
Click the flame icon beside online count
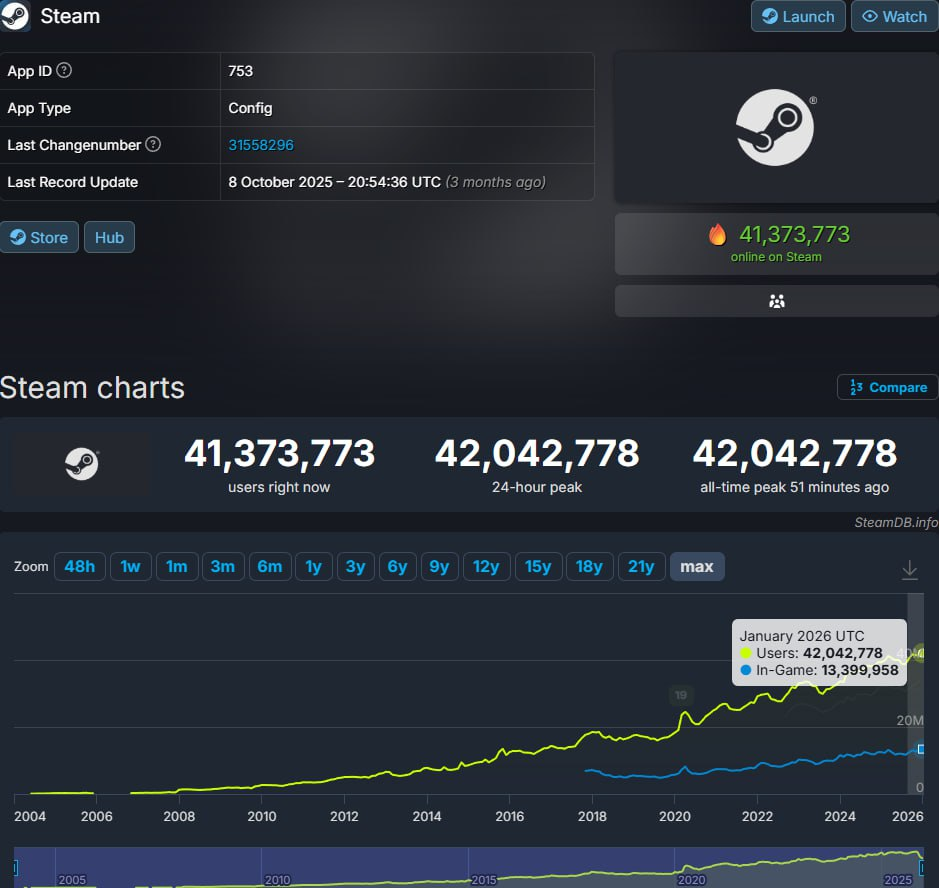[x=717, y=235]
